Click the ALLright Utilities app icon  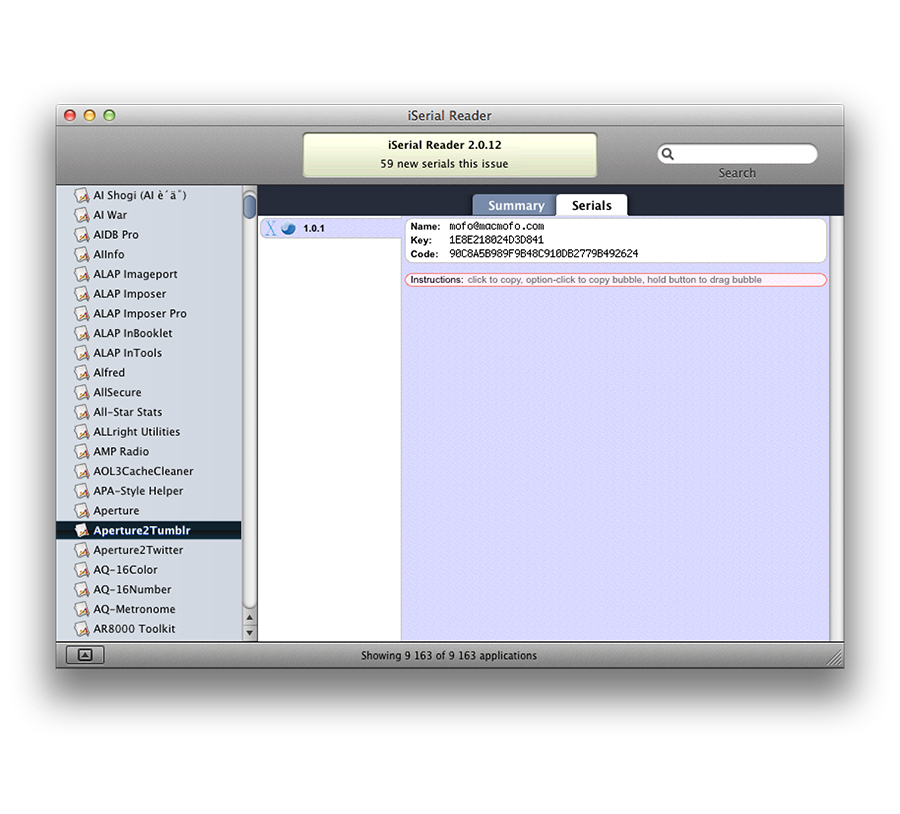tap(82, 432)
